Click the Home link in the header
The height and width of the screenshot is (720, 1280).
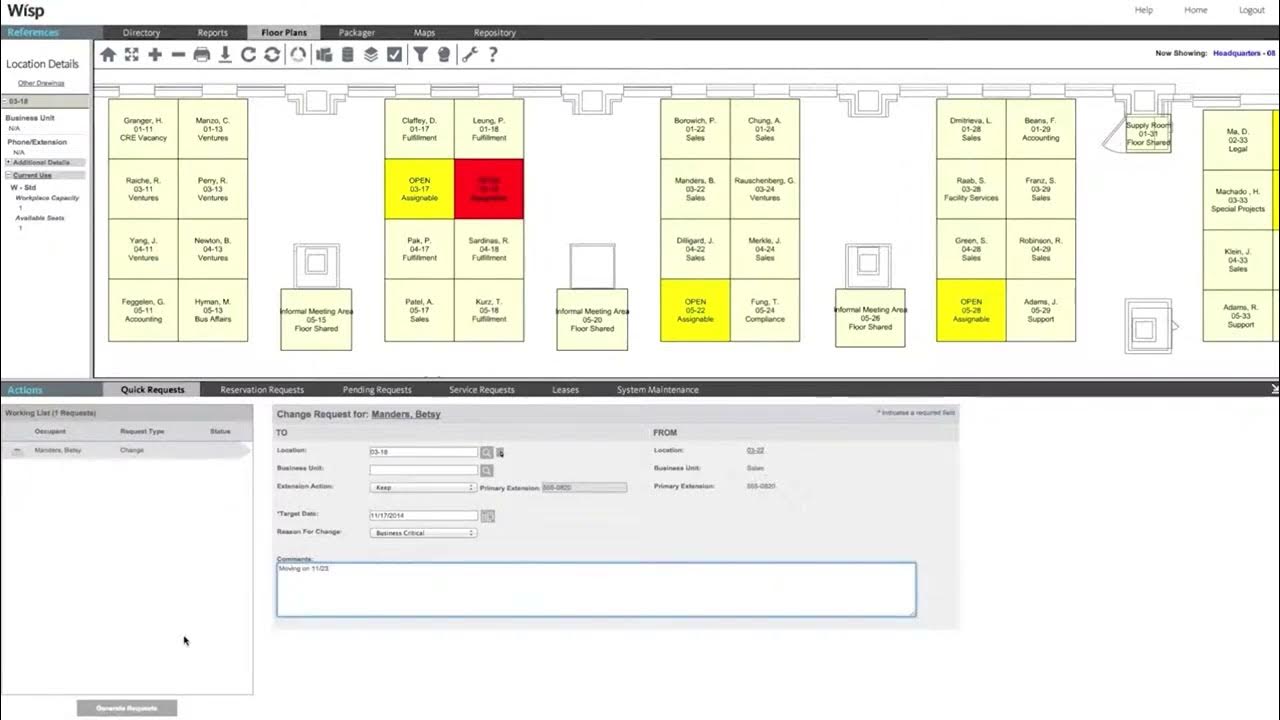(x=1195, y=10)
